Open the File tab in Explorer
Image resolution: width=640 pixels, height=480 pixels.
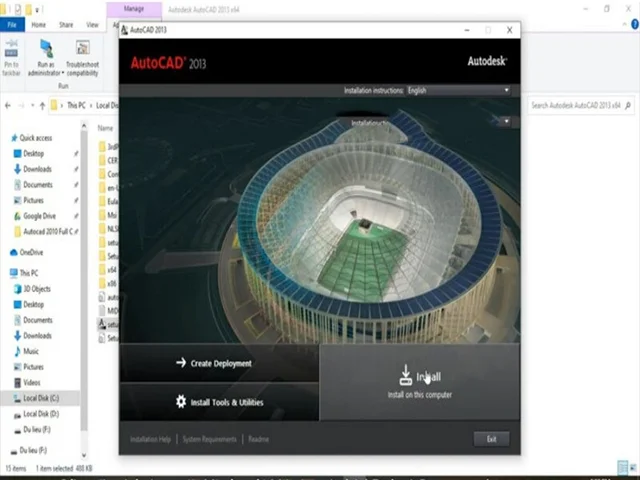tap(12, 25)
